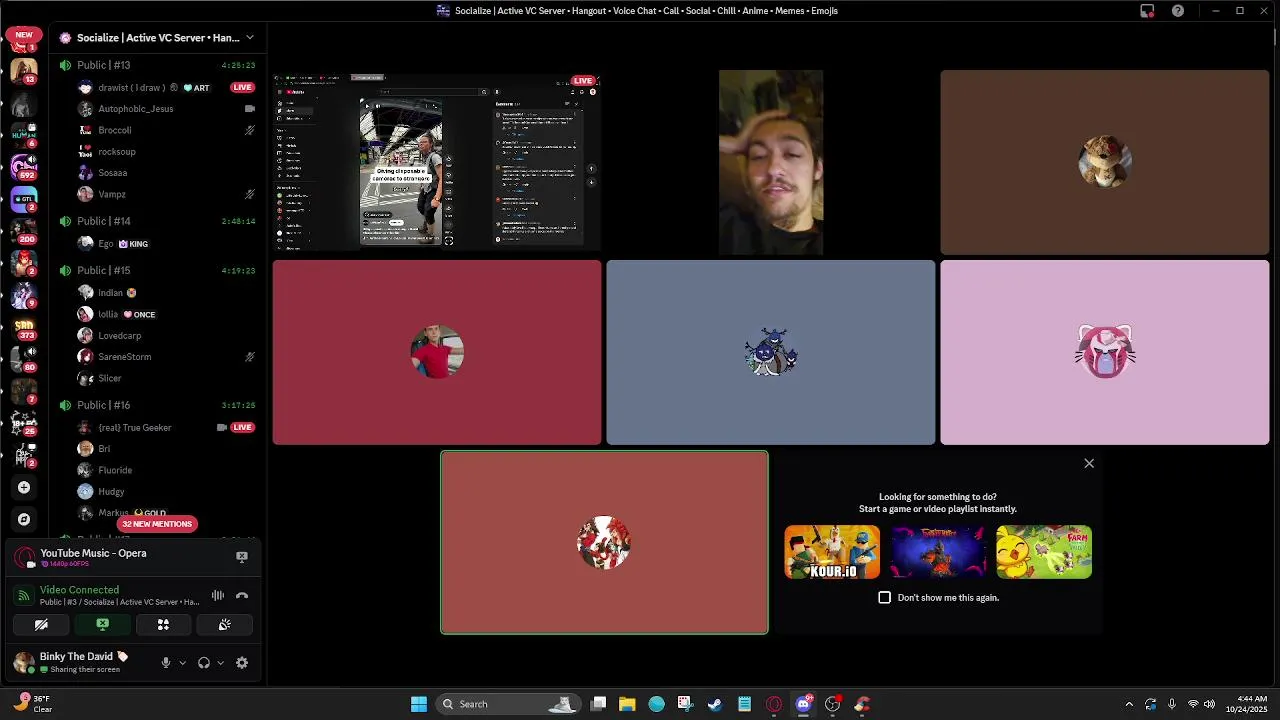The width and height of the screenshot is (1280, 720).
Task: Open the inbox icon in title bar
Action: 1147,11
